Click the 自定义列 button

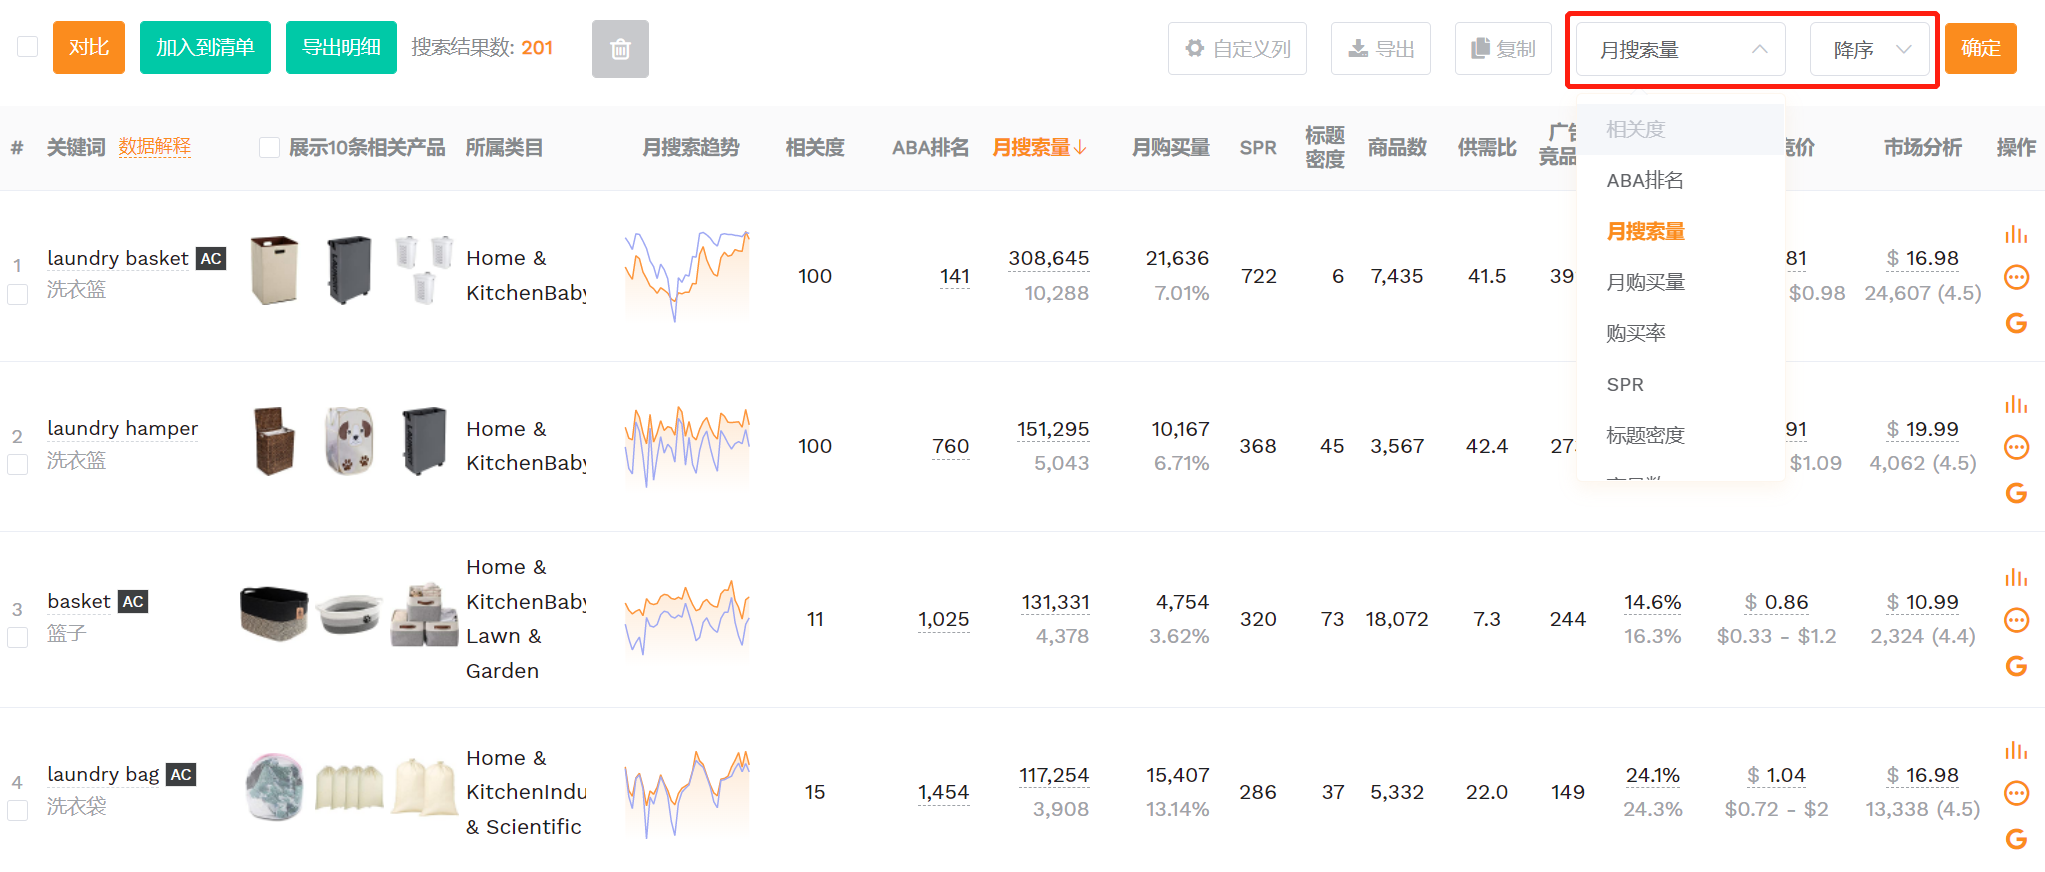(1237, 49)
